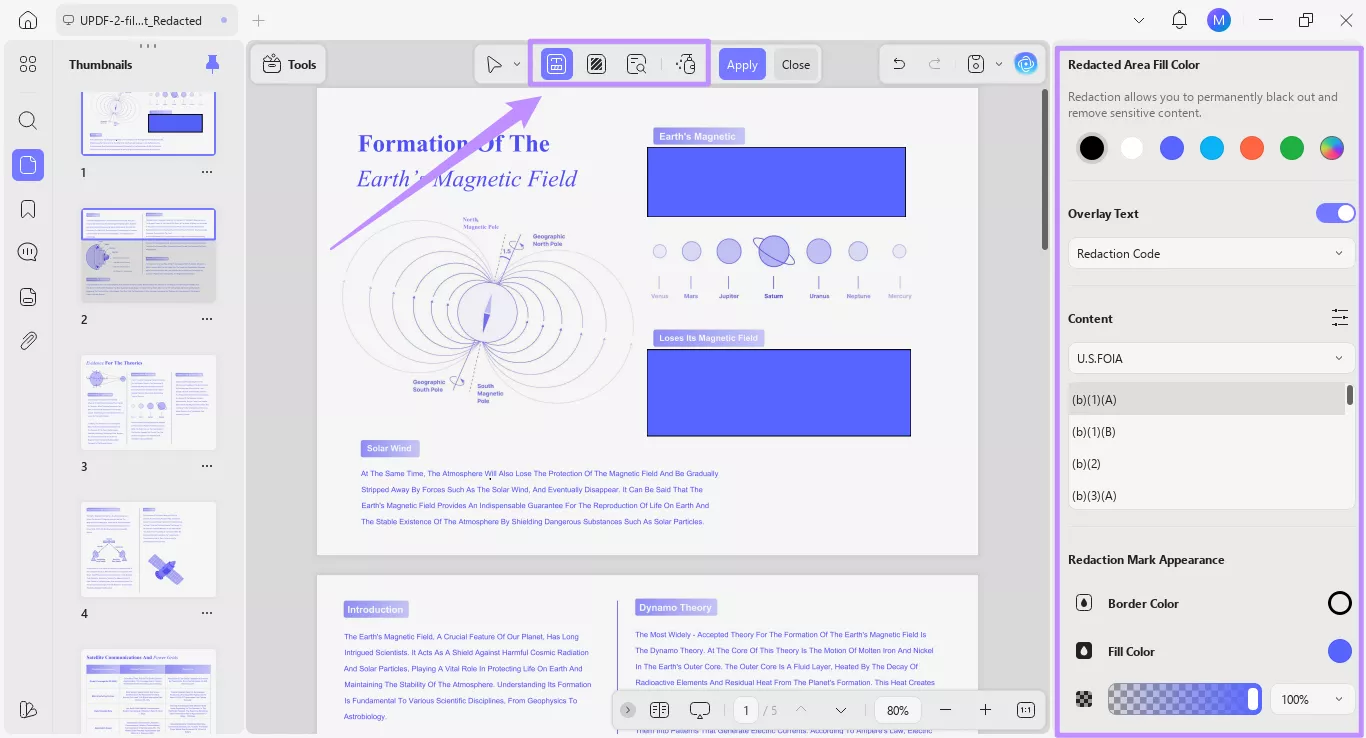The width and height of the screenshot is (1366, 738).
Task: Go to the previous page arrow
Action: point(801,710)
